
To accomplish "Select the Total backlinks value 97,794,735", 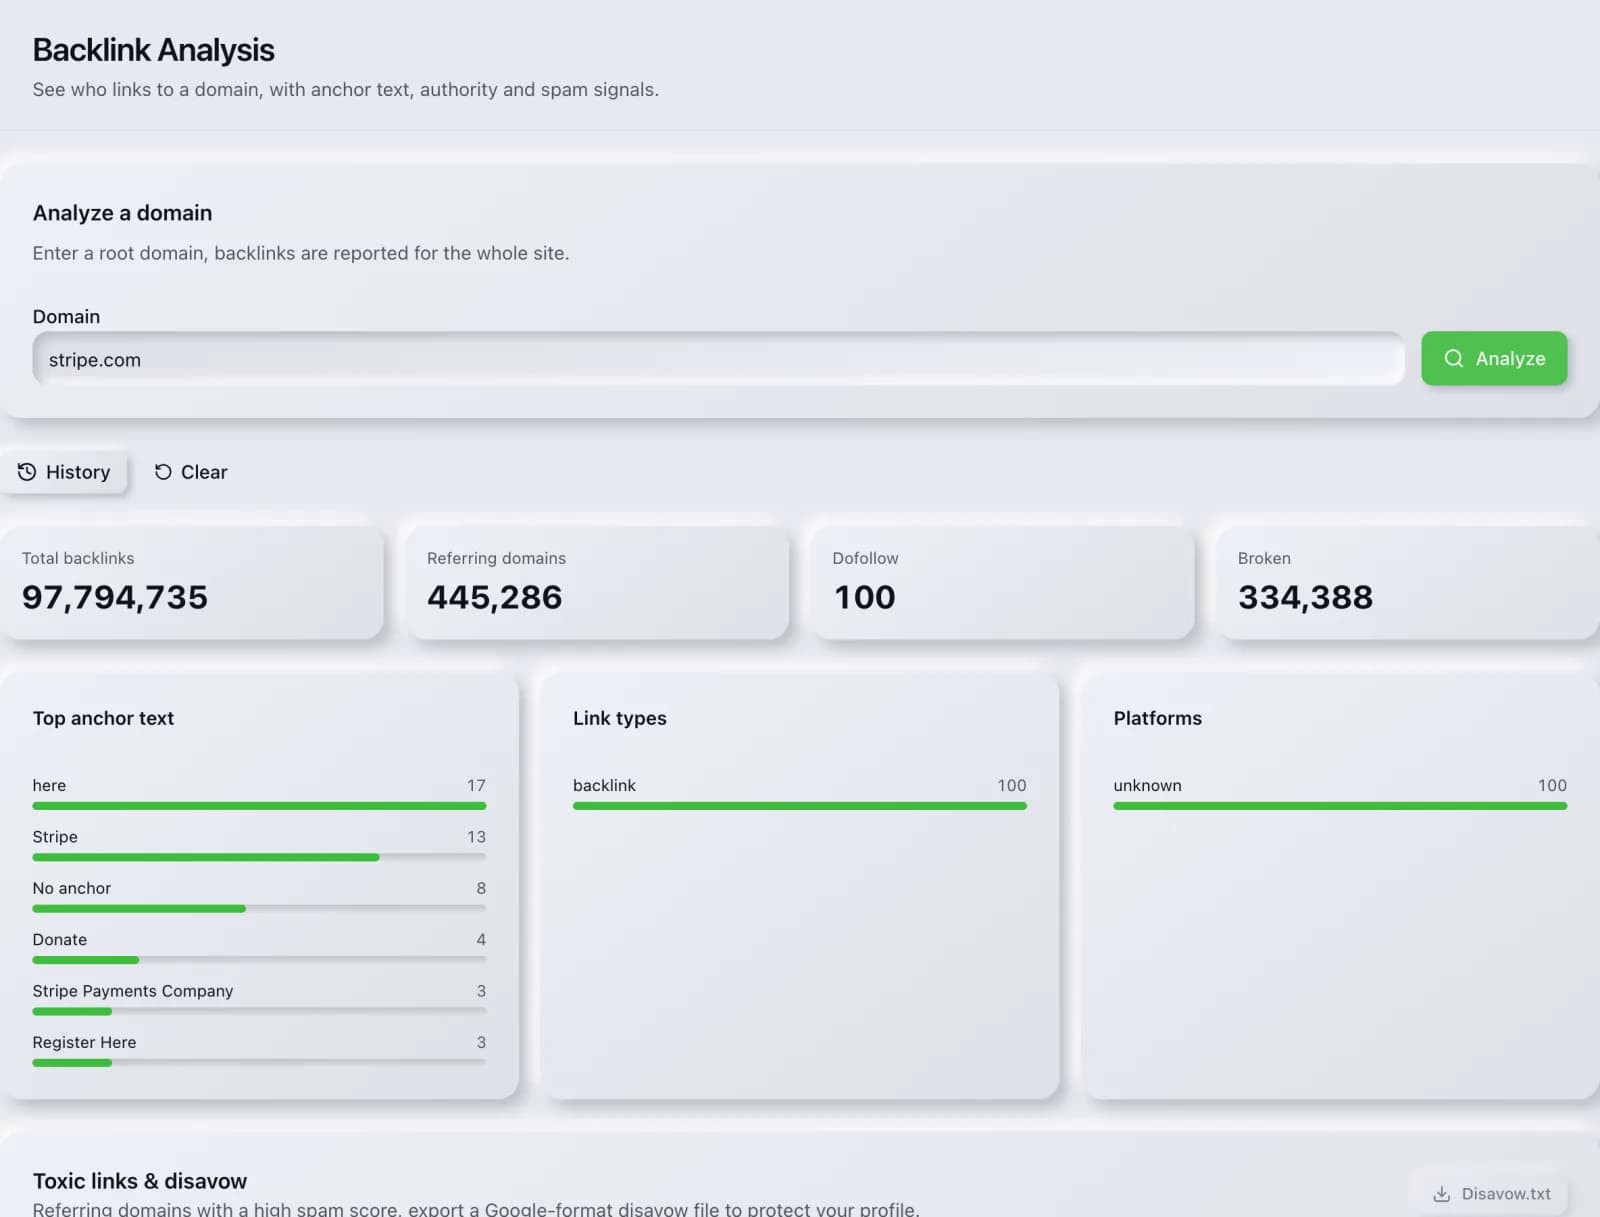I will 115,597.
